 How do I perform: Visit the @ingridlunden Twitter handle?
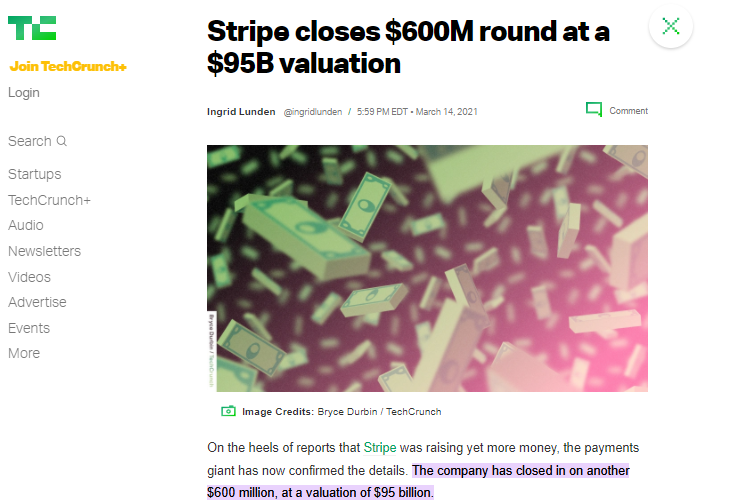312,111
